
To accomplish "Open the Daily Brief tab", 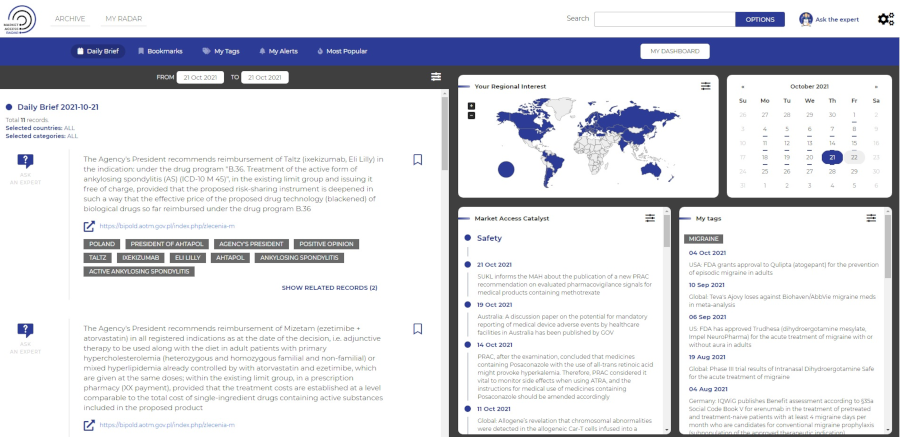I will tap(98, 51).
